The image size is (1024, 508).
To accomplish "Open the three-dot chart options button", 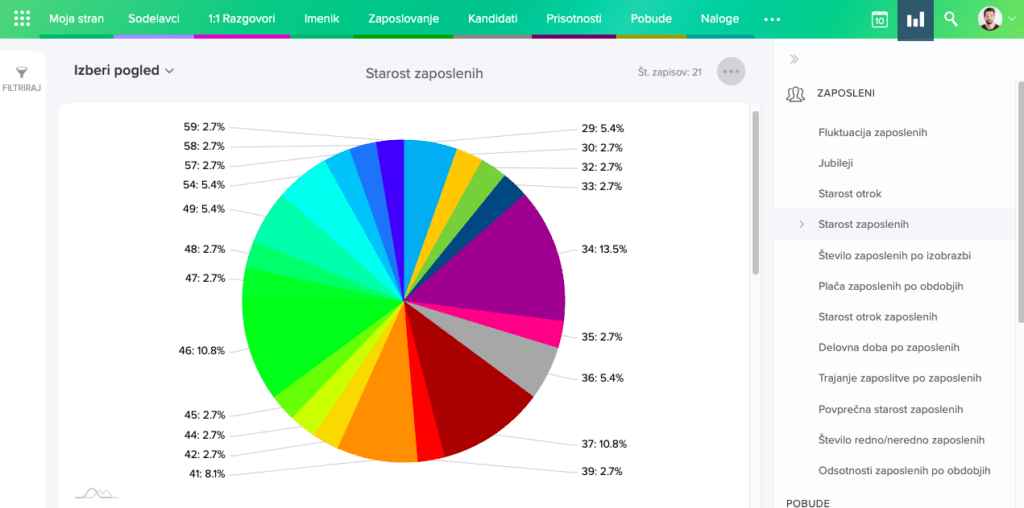I will click(731, 72).
